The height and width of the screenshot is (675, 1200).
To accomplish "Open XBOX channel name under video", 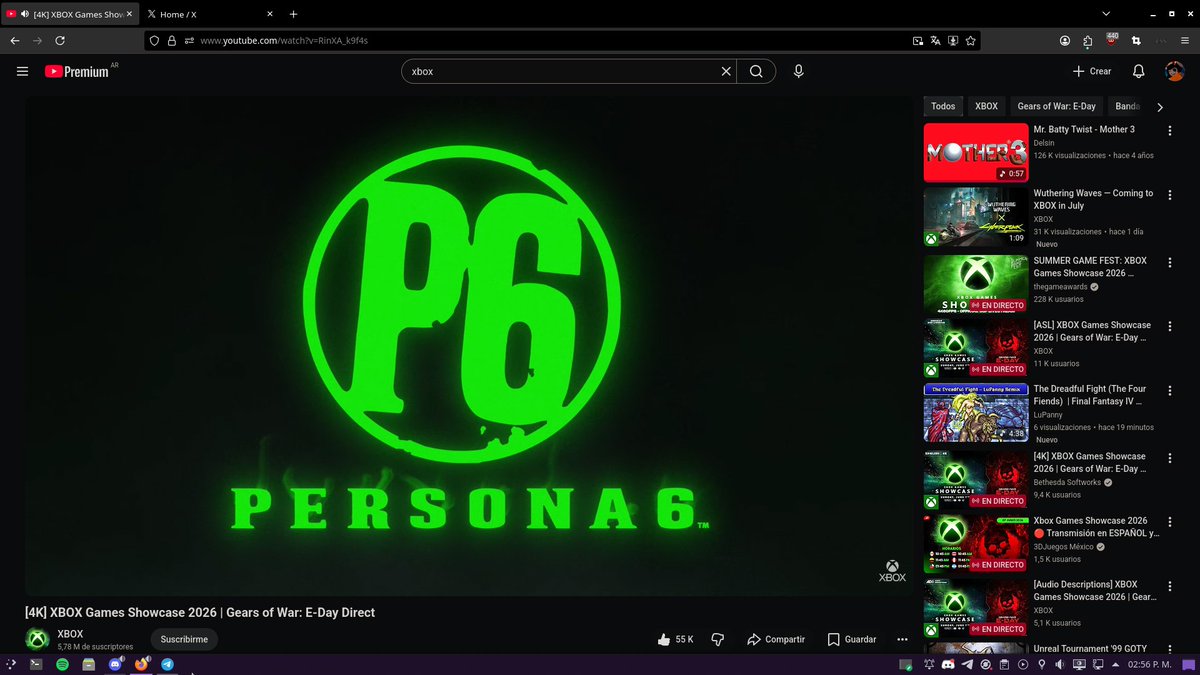I will coord(70,633).
